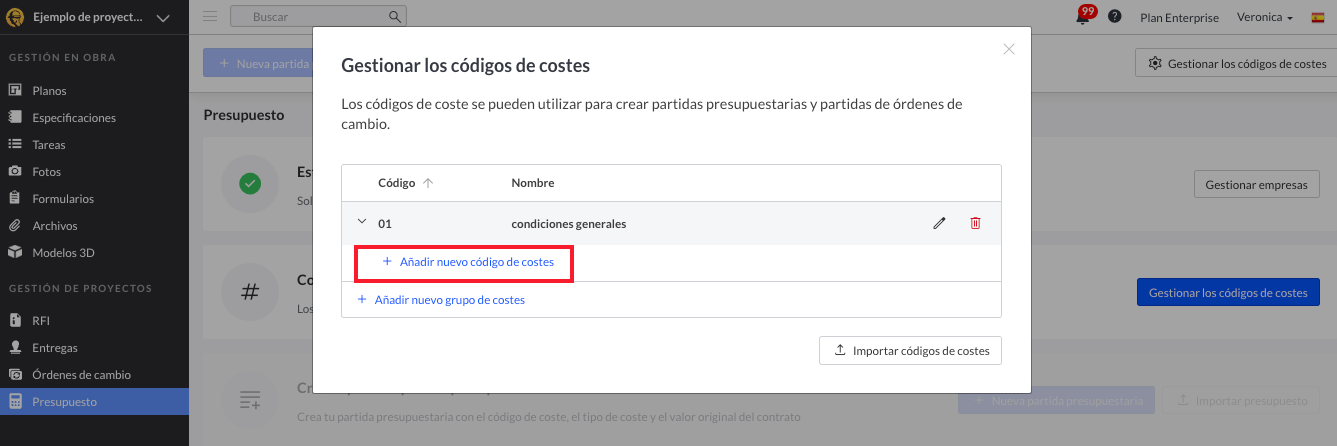Expand the project name selector

(x=164, y=17)
